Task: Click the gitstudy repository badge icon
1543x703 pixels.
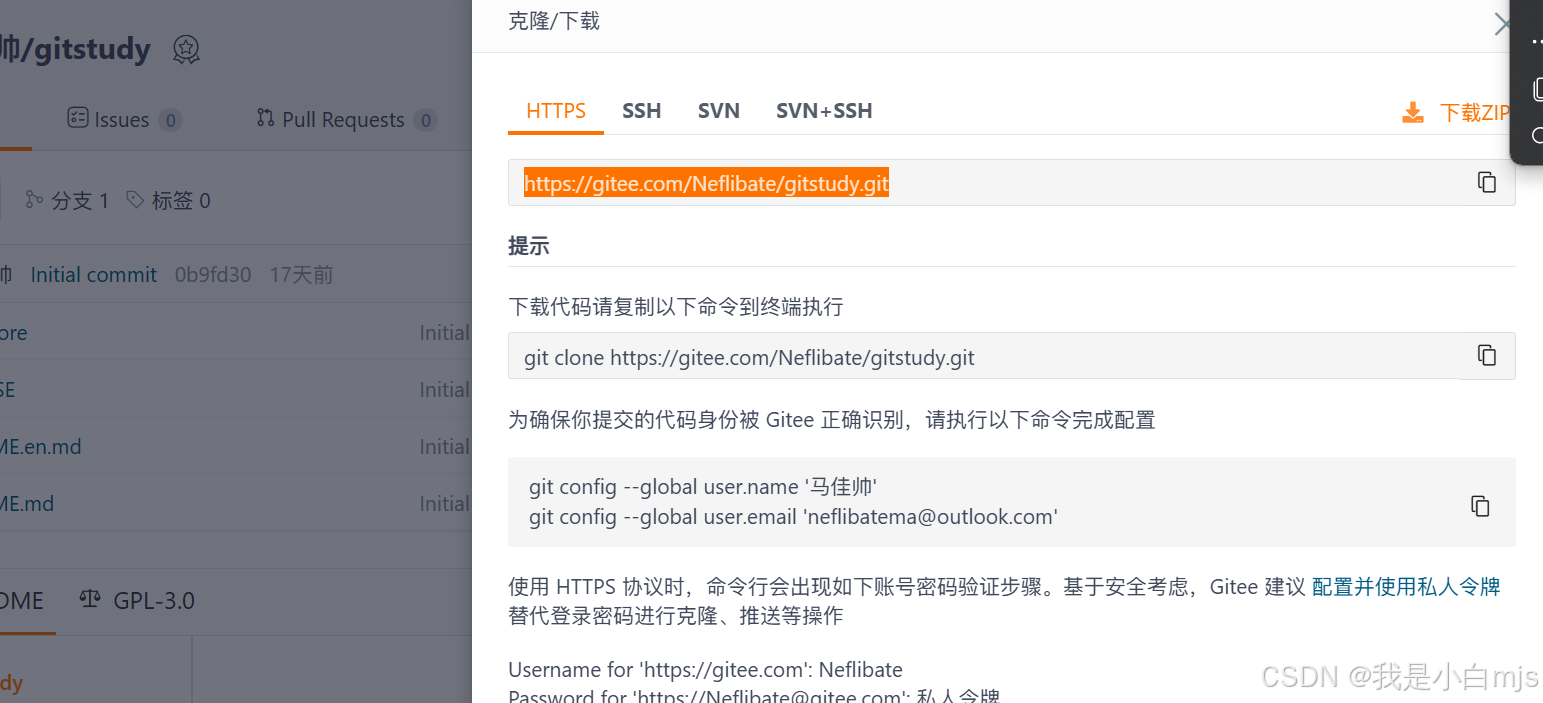Action: (x=186, y=49)
